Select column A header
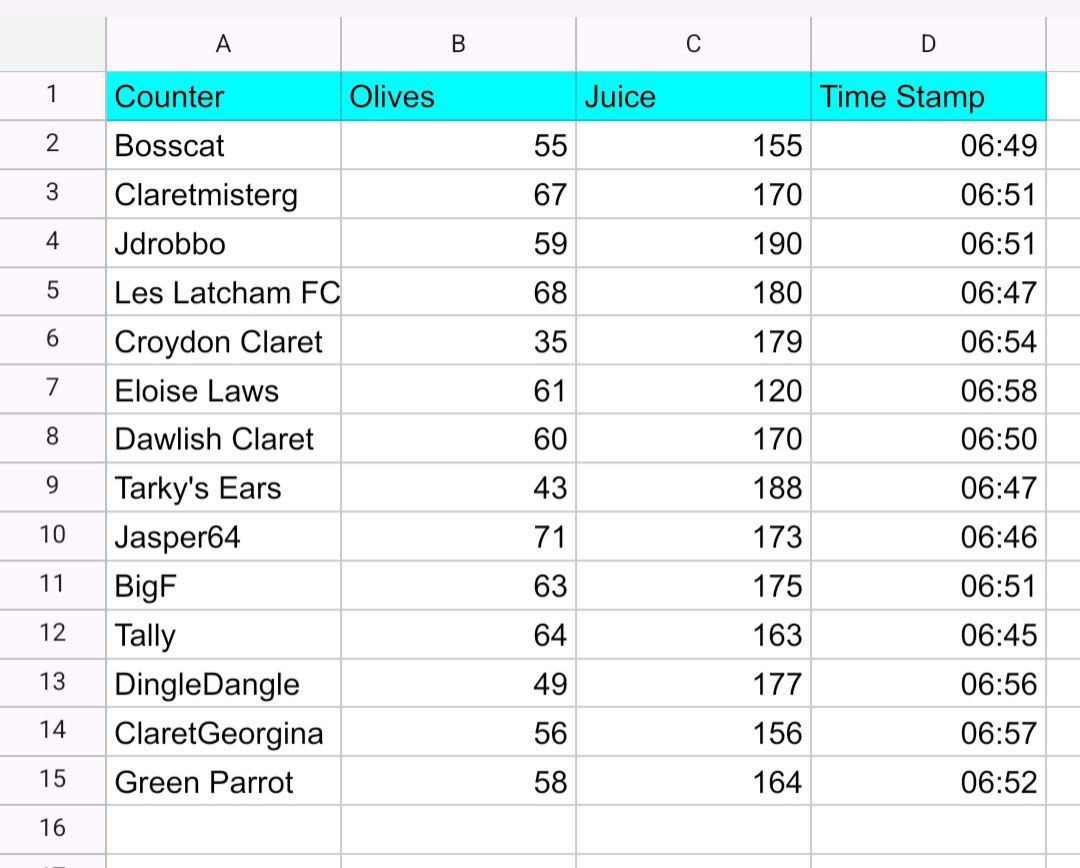Image resolution: width=1080 pixels, height=868 pixels. pyautogui.click(x=223, y=45)
